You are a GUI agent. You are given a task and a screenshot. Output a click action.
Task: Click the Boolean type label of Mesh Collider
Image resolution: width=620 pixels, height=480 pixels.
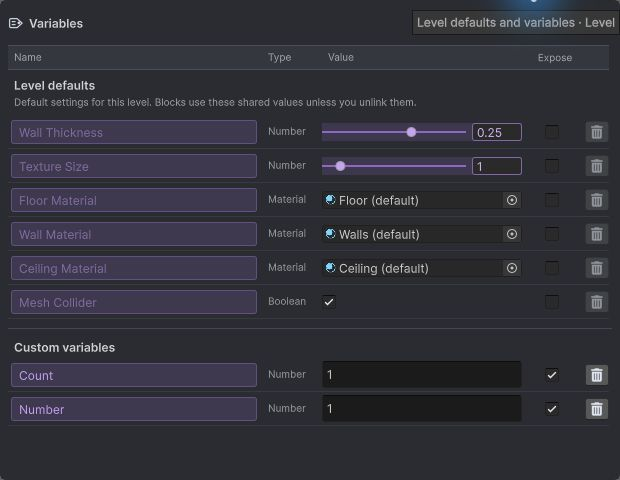pos(287,301)
